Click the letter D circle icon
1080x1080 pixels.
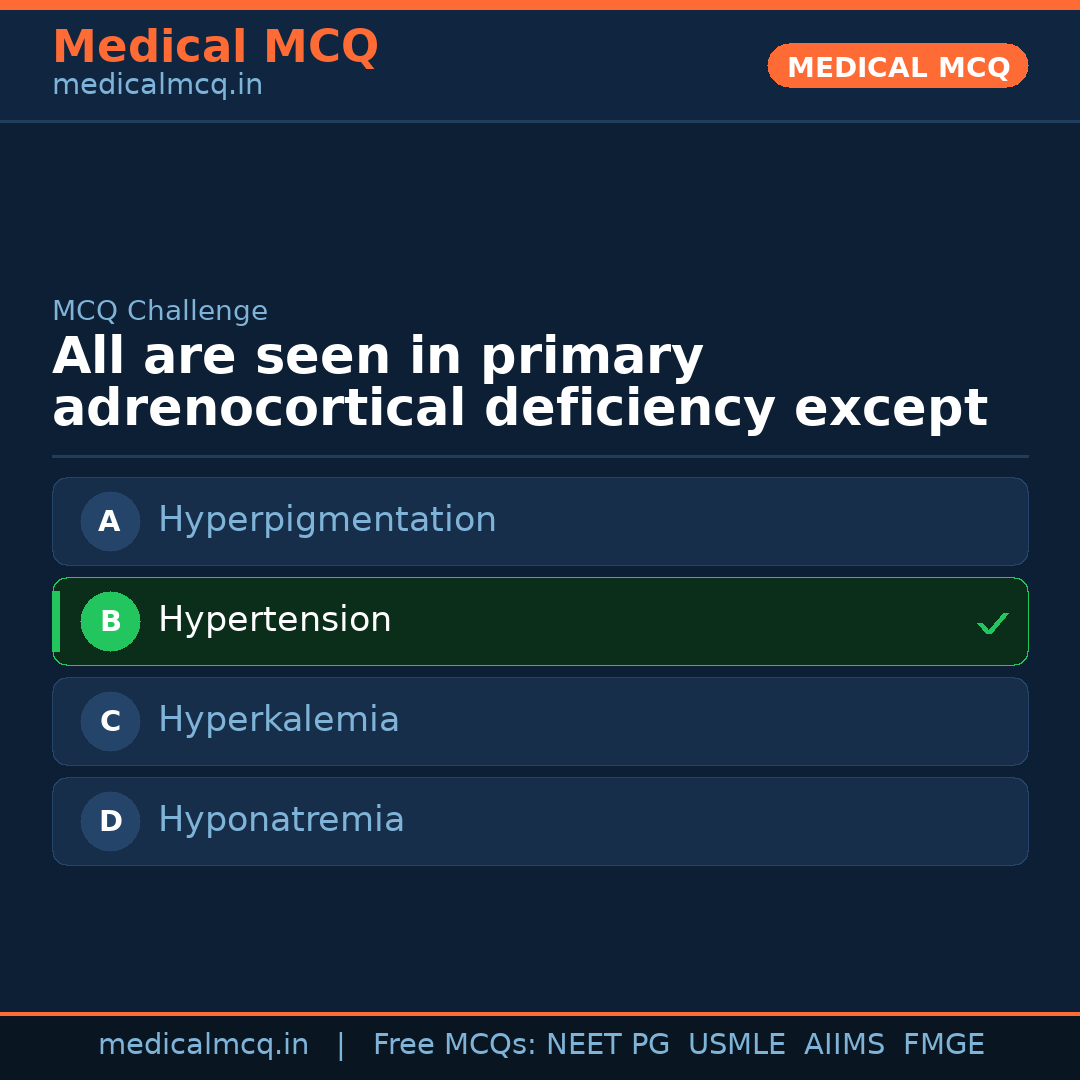110,821
